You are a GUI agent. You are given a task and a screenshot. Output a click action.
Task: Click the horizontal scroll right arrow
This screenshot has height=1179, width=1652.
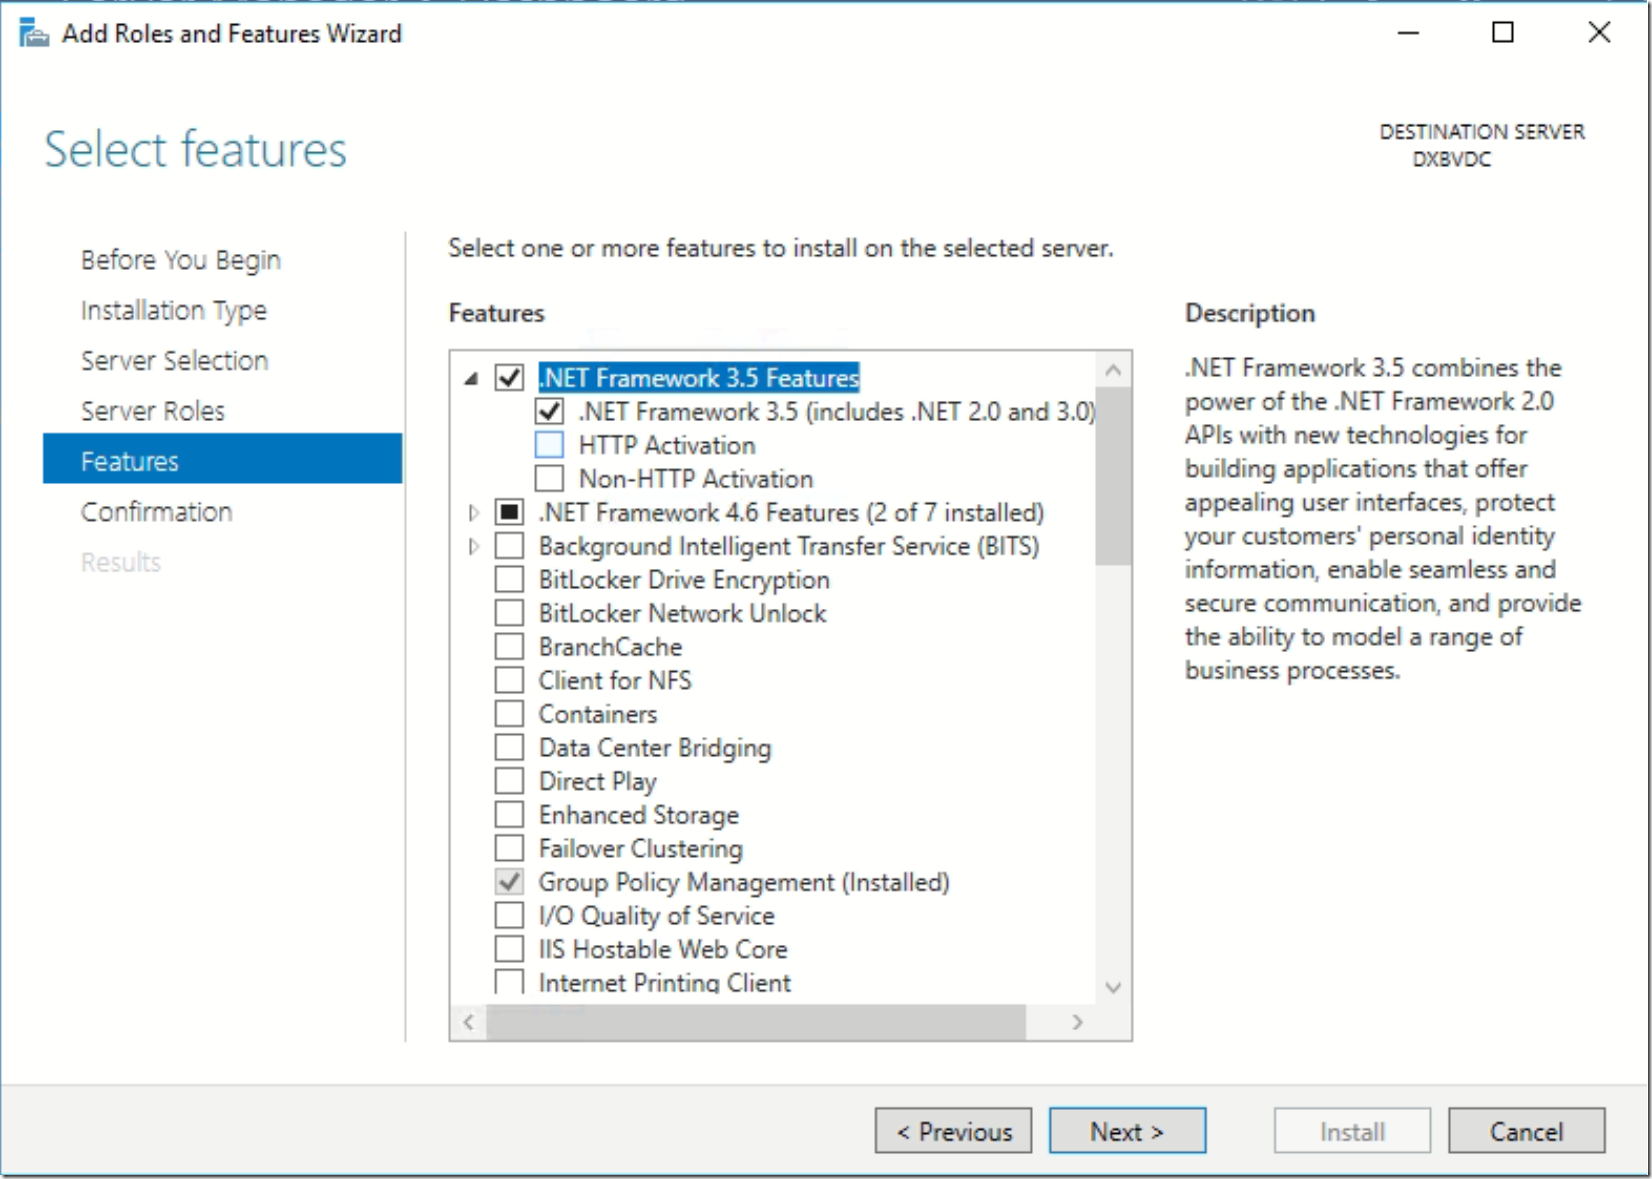coord(1077,1022)
